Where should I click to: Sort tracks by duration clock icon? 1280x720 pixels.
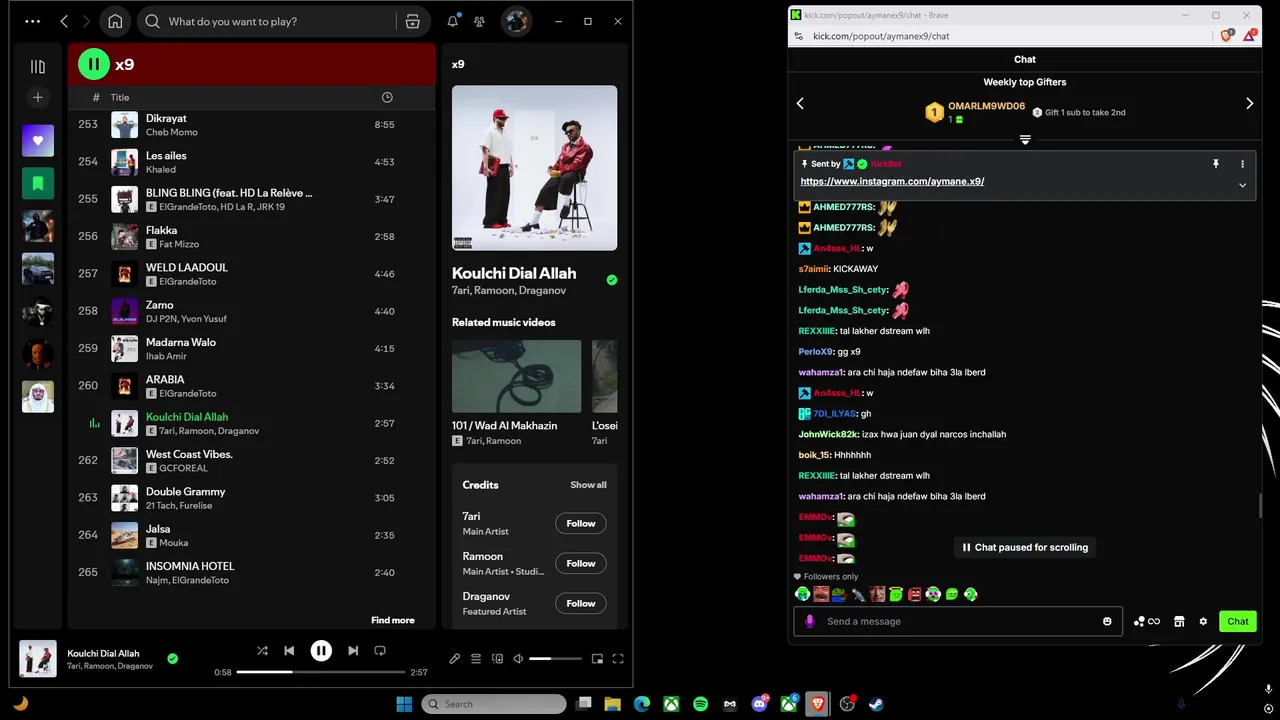(387, 97)
